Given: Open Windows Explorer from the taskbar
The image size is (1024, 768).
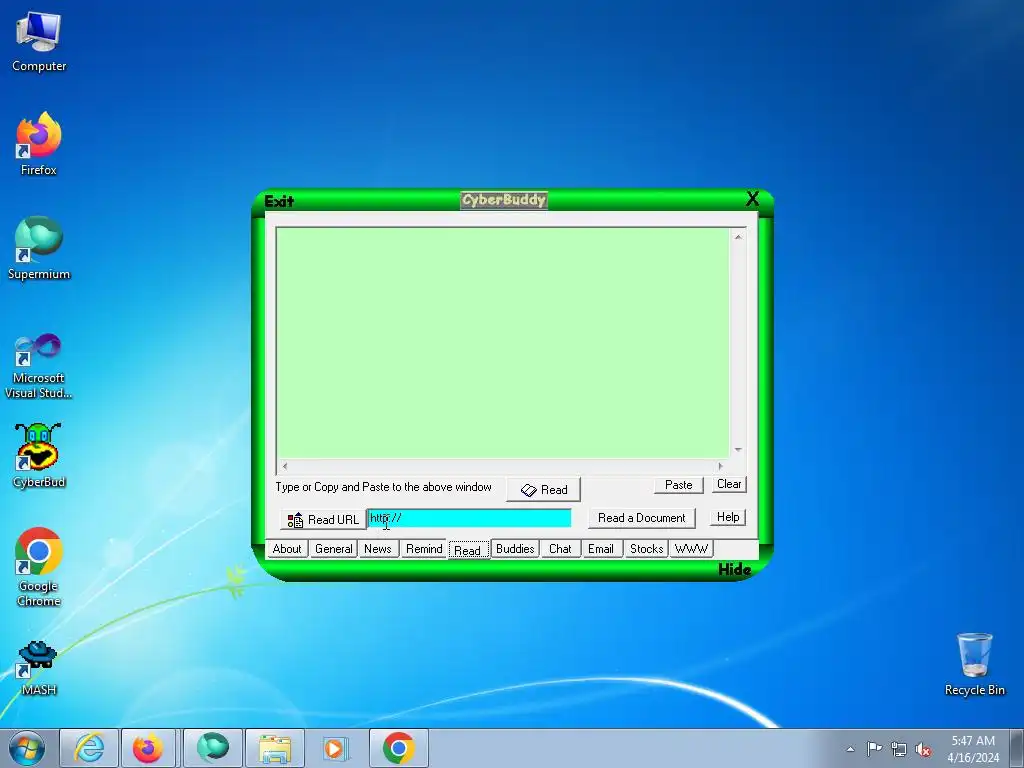Looking at the screenshot, I should click(275, 748).
